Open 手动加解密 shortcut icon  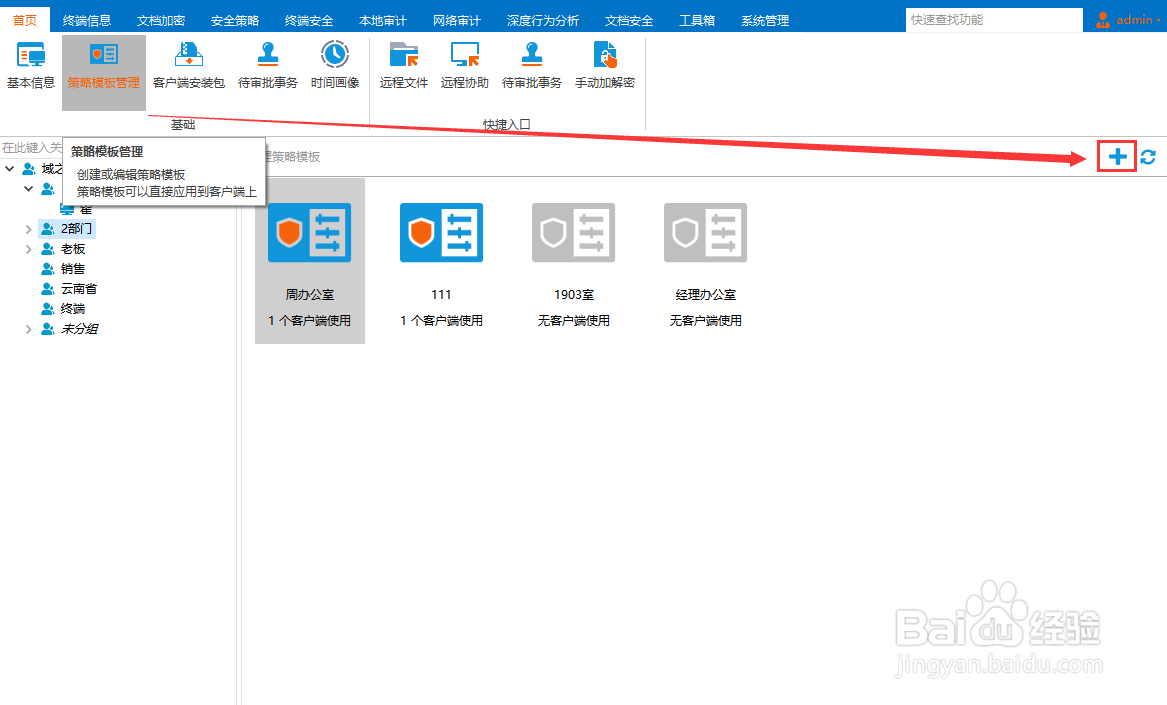click(604, 66)
